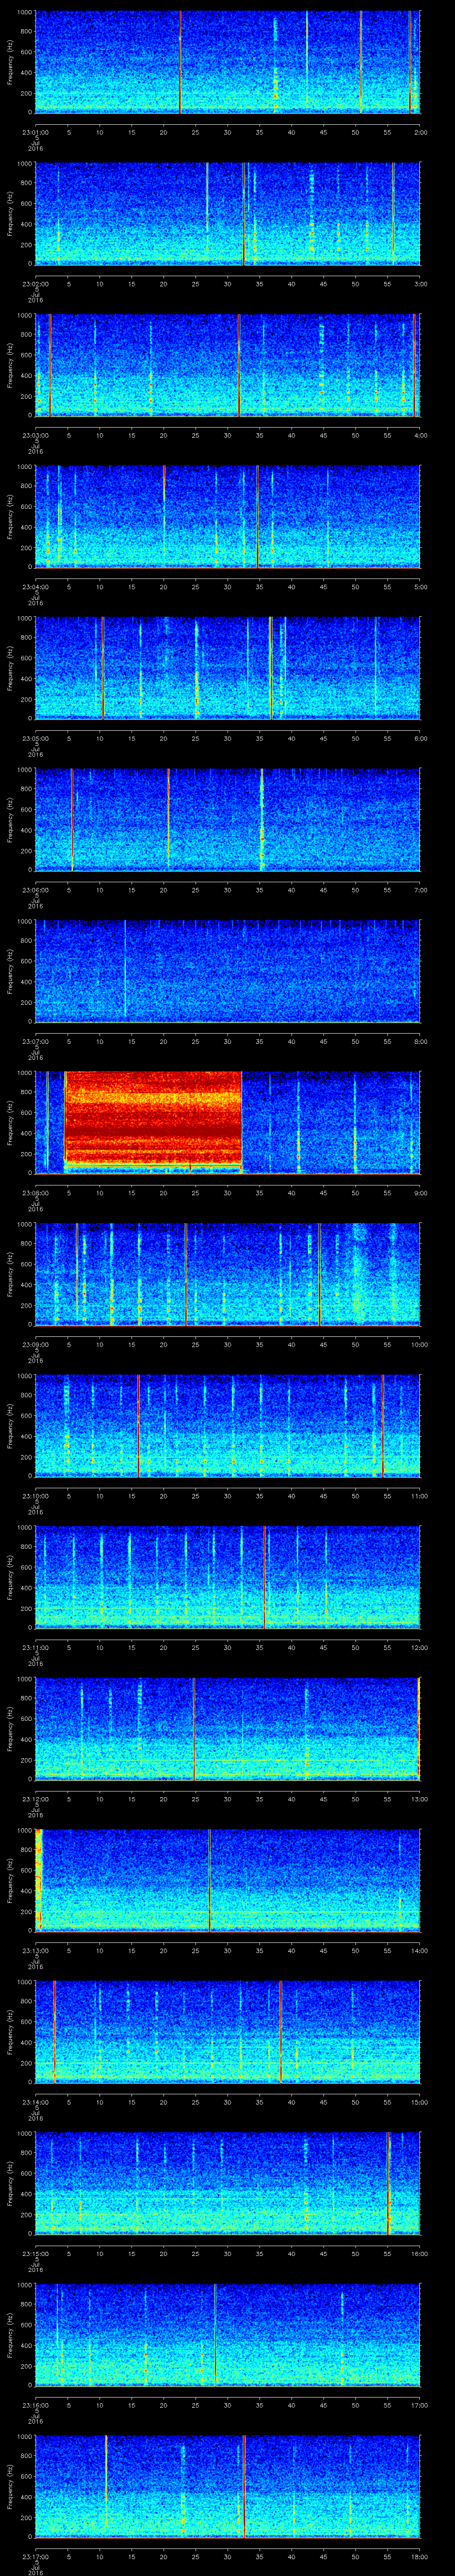The height and width of the screenshot is (2576, 455).
Task: Click the 23:06:00 time axis label
Action: pyautogui.click(x=35, y=890)
